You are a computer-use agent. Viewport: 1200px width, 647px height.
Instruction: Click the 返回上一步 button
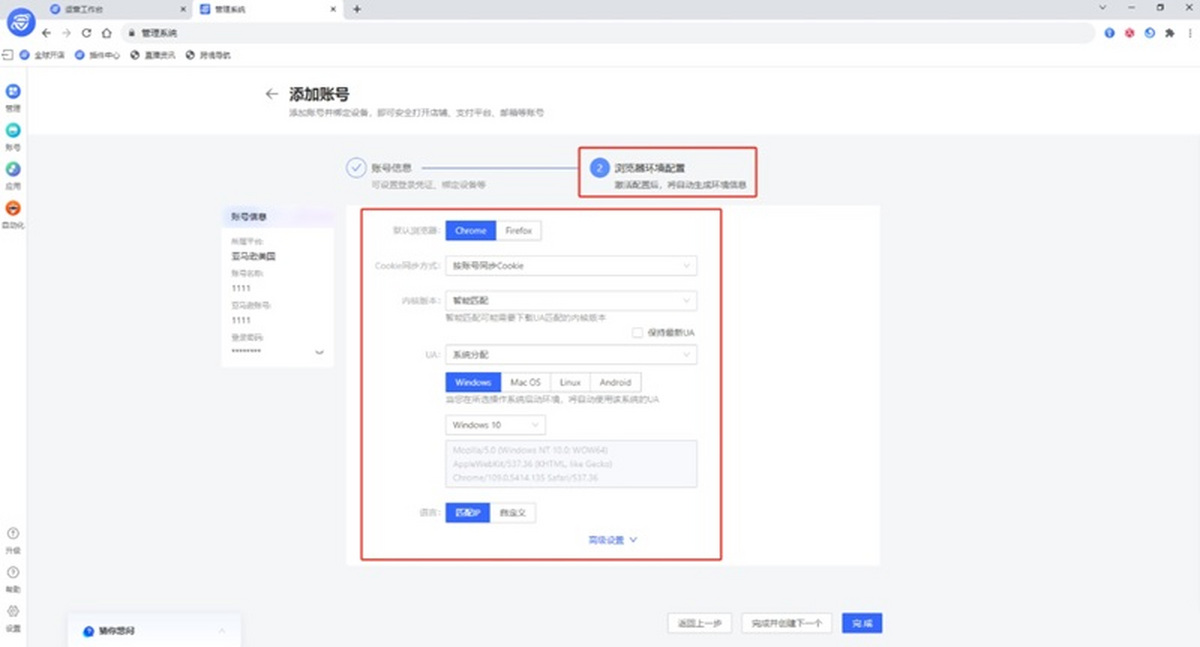[700, 623]
